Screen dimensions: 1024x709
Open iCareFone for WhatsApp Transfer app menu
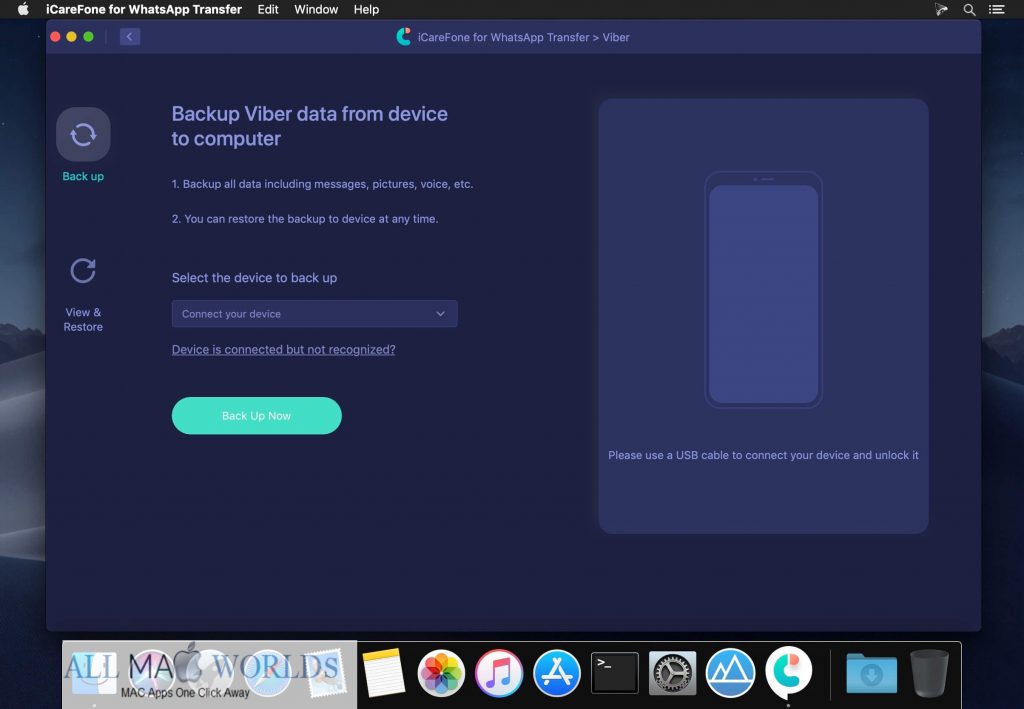coord(144,9)
